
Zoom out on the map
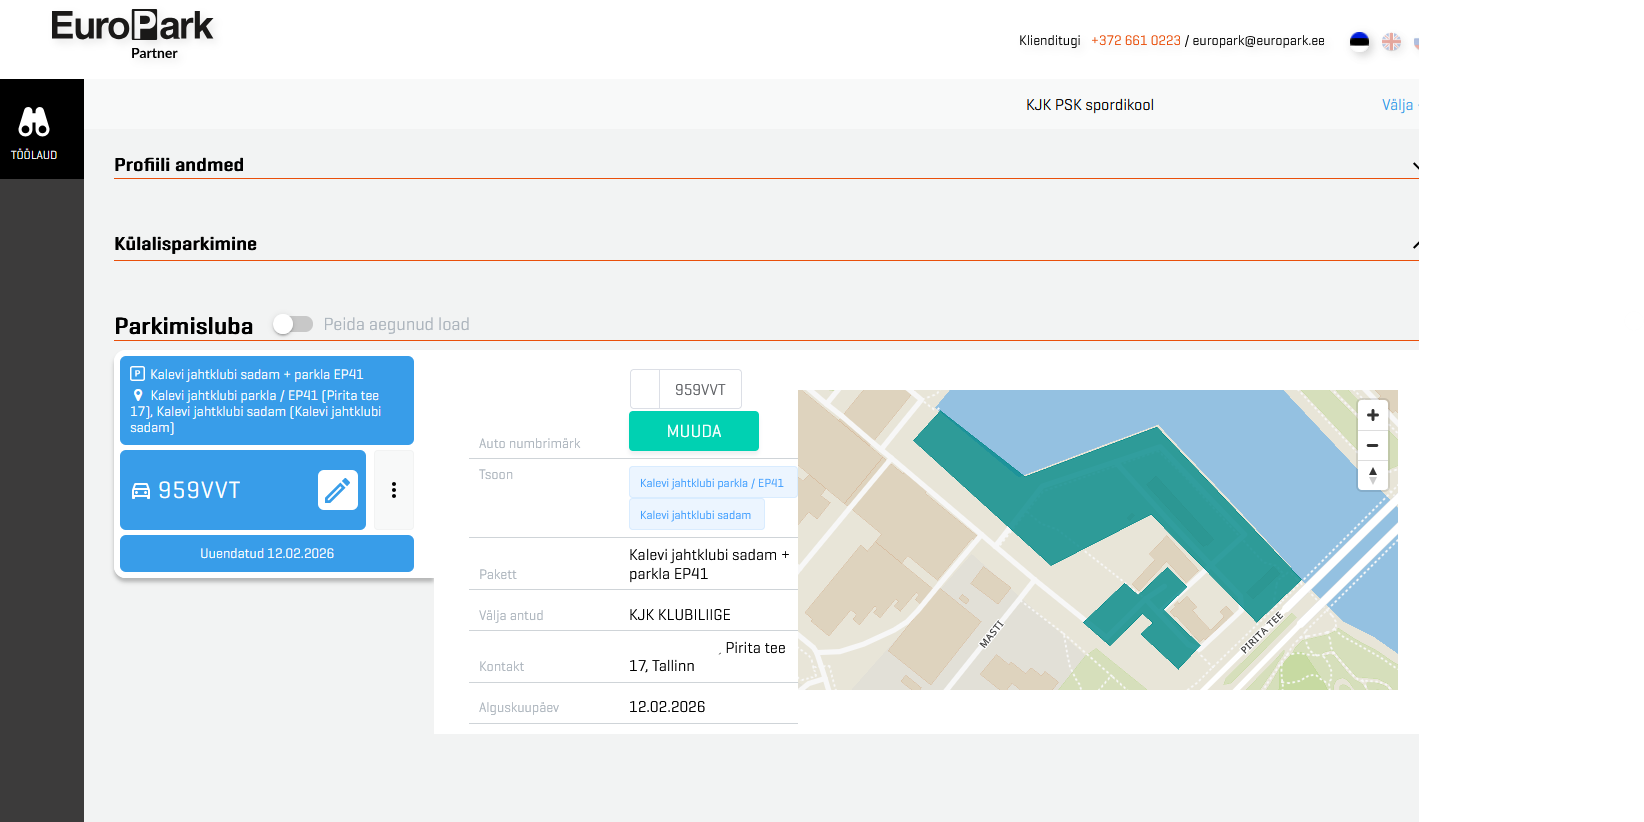click(1372, 445)
